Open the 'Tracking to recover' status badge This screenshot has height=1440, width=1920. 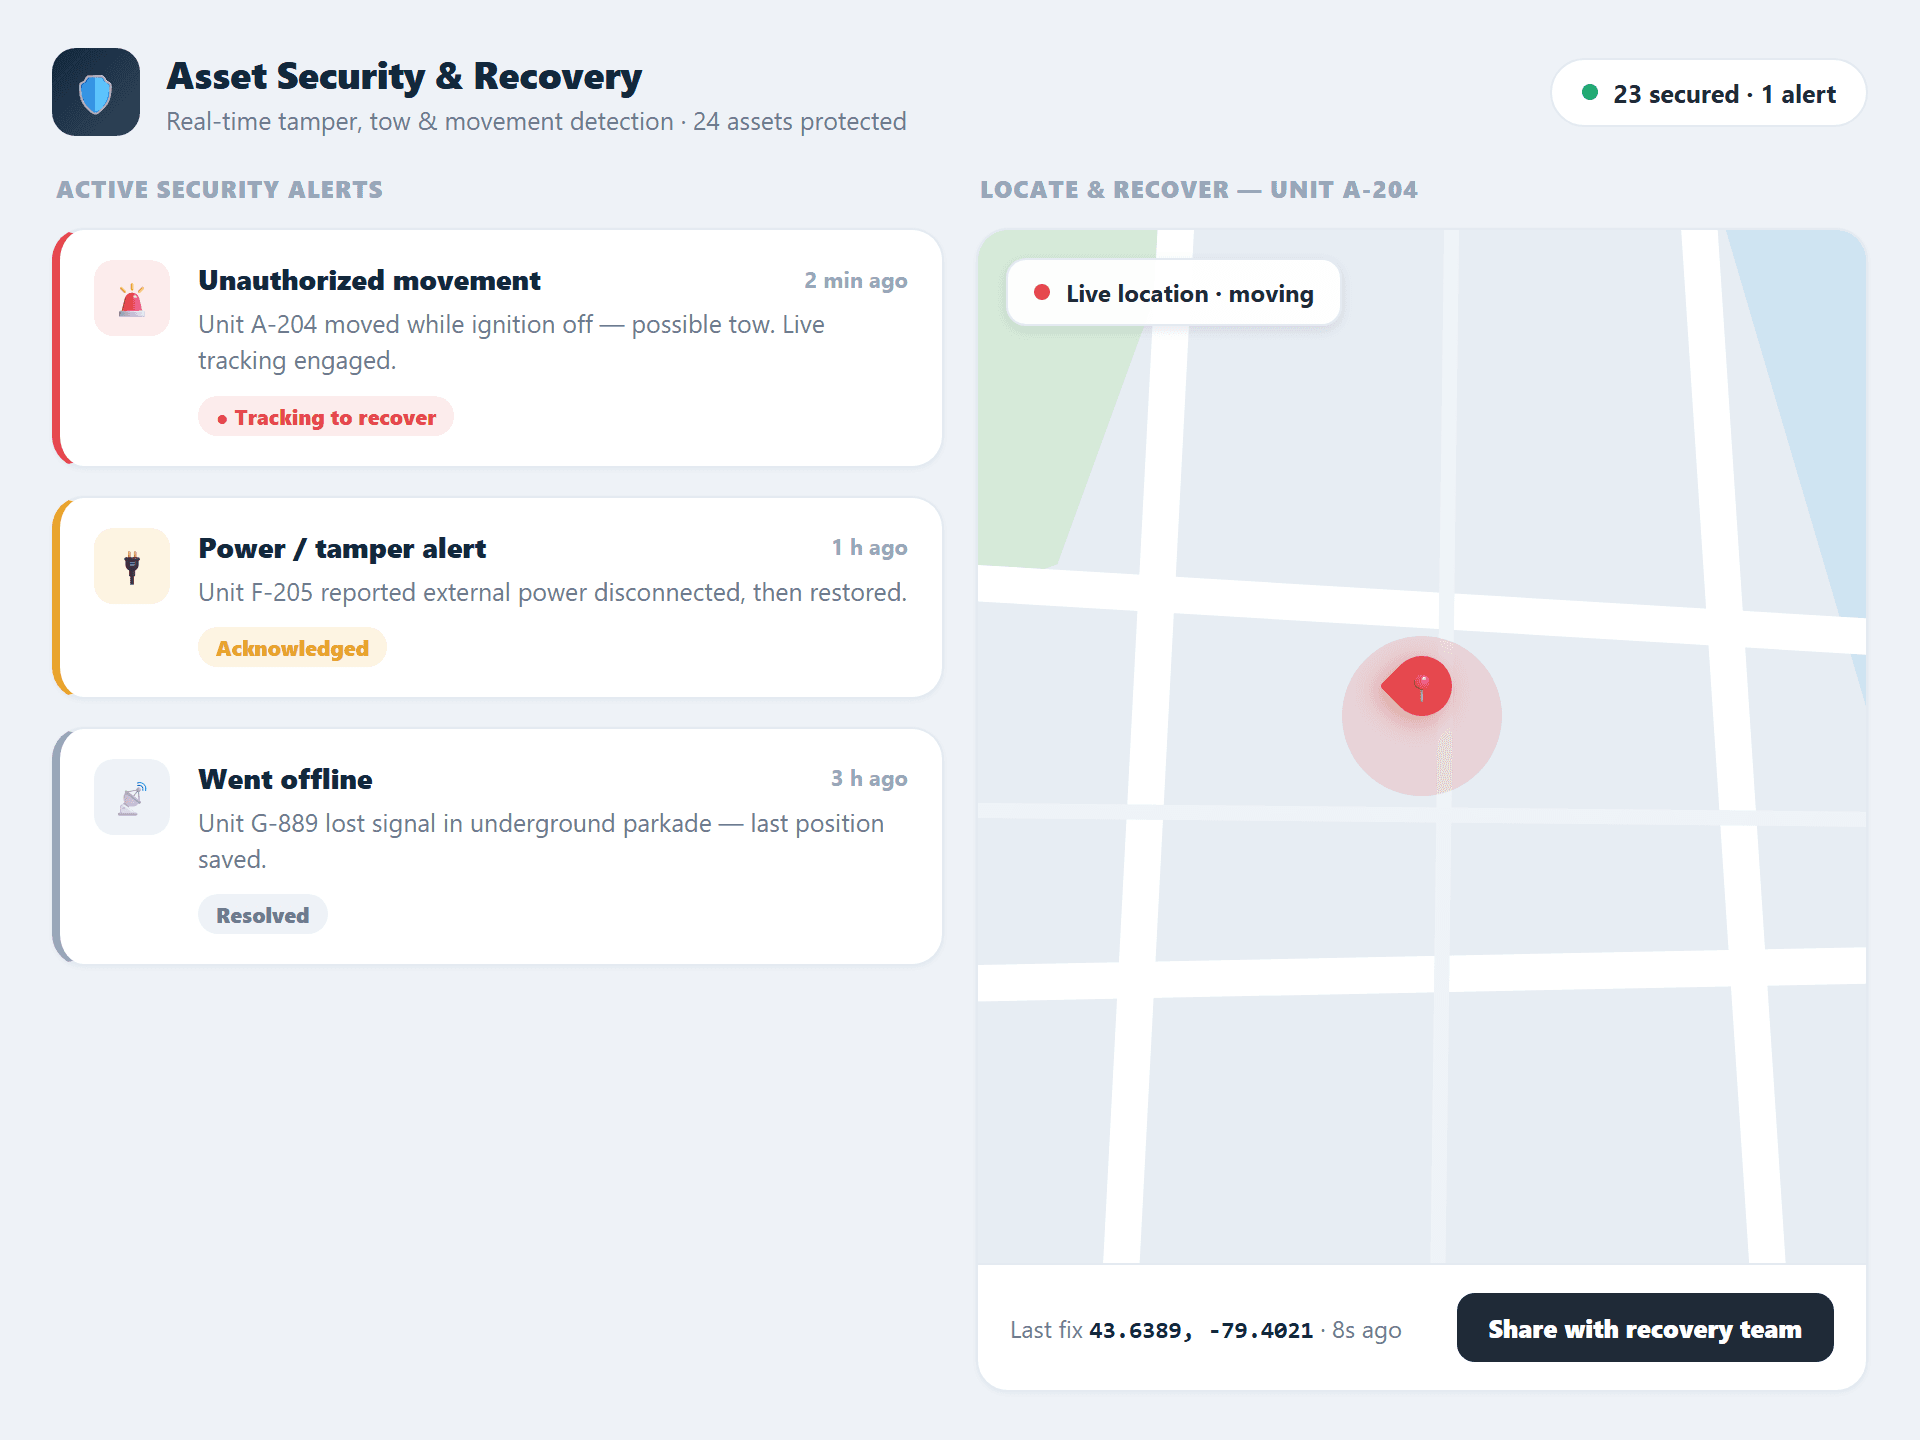tap(326, 417)
